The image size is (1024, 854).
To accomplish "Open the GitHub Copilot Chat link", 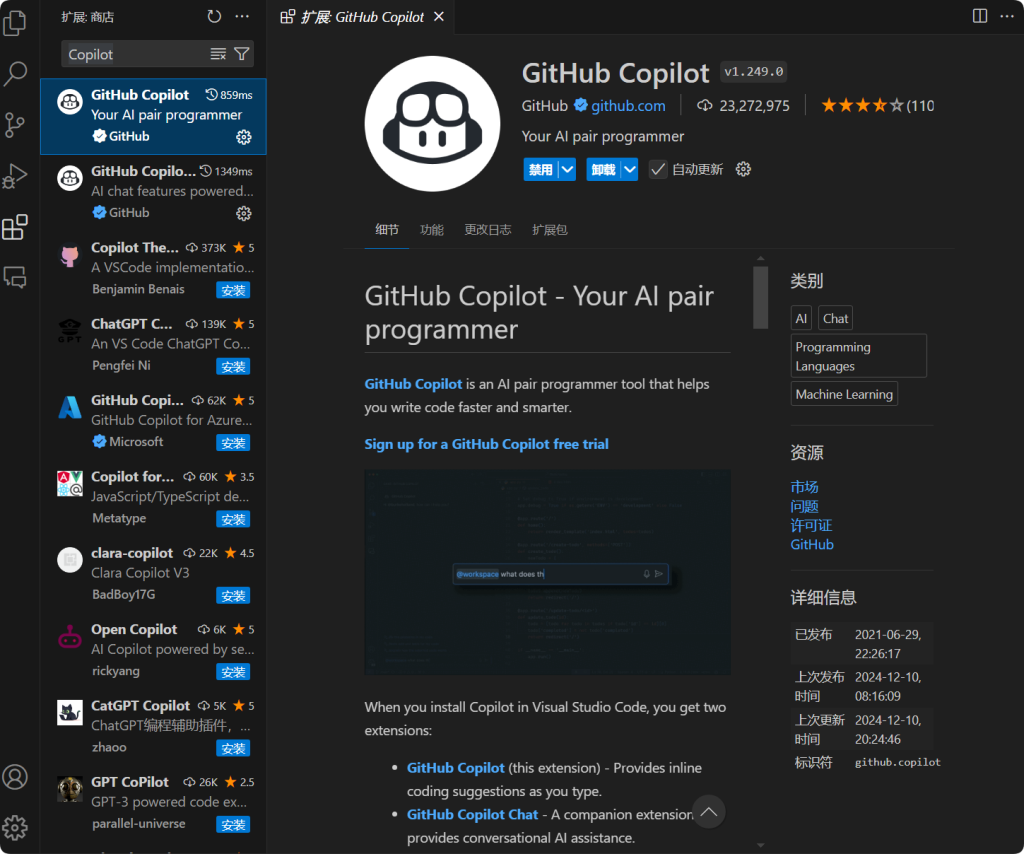I will [472, 814].
